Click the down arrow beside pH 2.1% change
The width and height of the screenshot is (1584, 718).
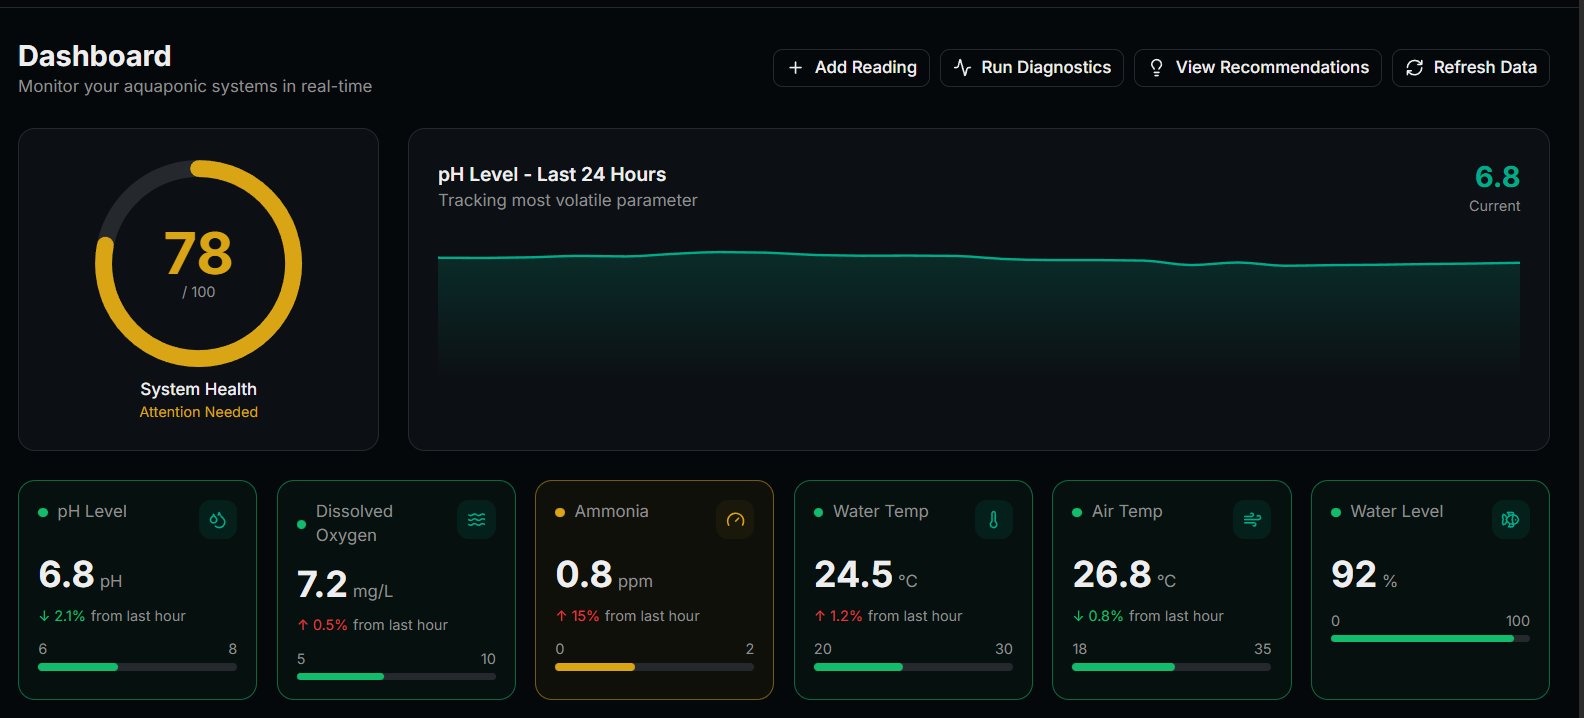[x=44, y=616]
